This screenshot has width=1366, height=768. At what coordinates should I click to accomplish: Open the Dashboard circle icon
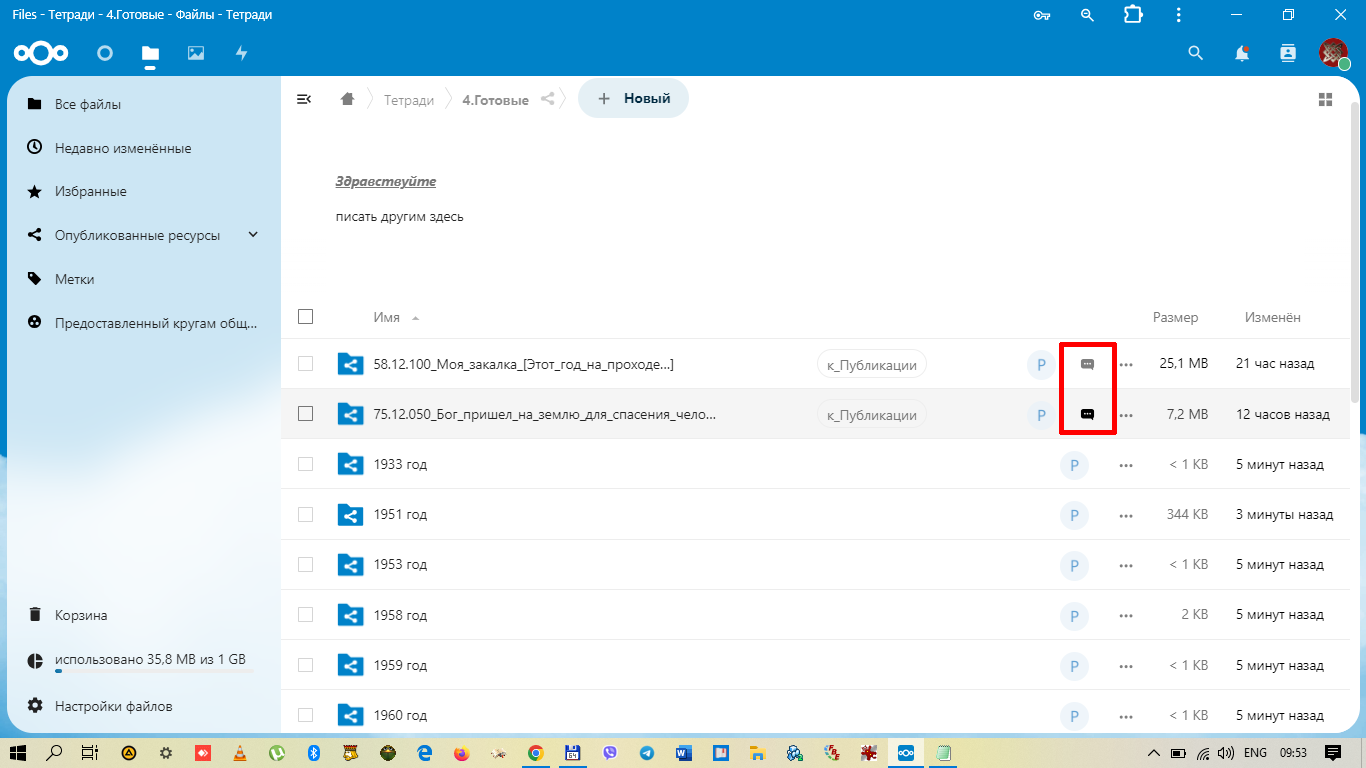105,53
